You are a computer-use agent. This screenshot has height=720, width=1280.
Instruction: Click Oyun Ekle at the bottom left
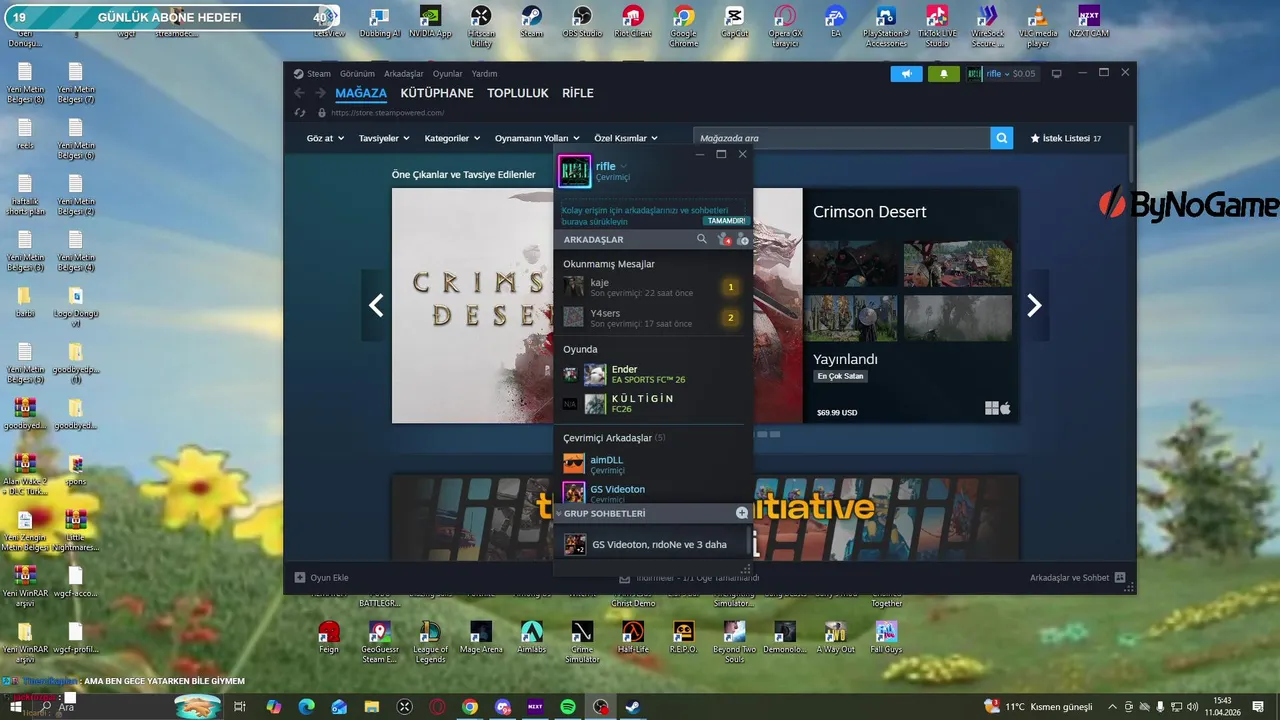(321, 578)
